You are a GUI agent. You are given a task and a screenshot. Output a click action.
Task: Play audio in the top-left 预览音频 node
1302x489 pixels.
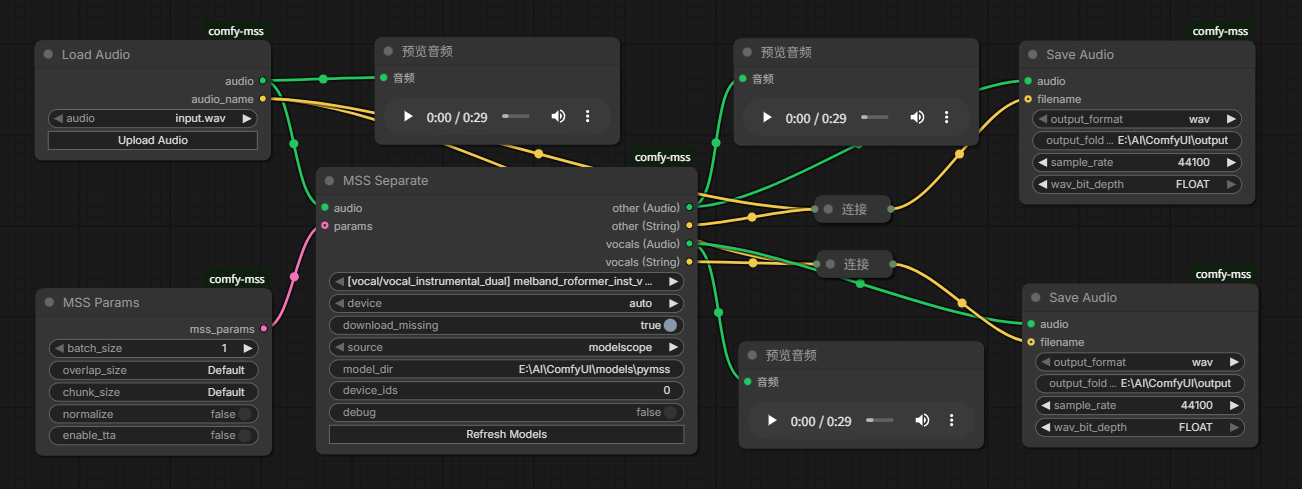(x=408, y=117)
